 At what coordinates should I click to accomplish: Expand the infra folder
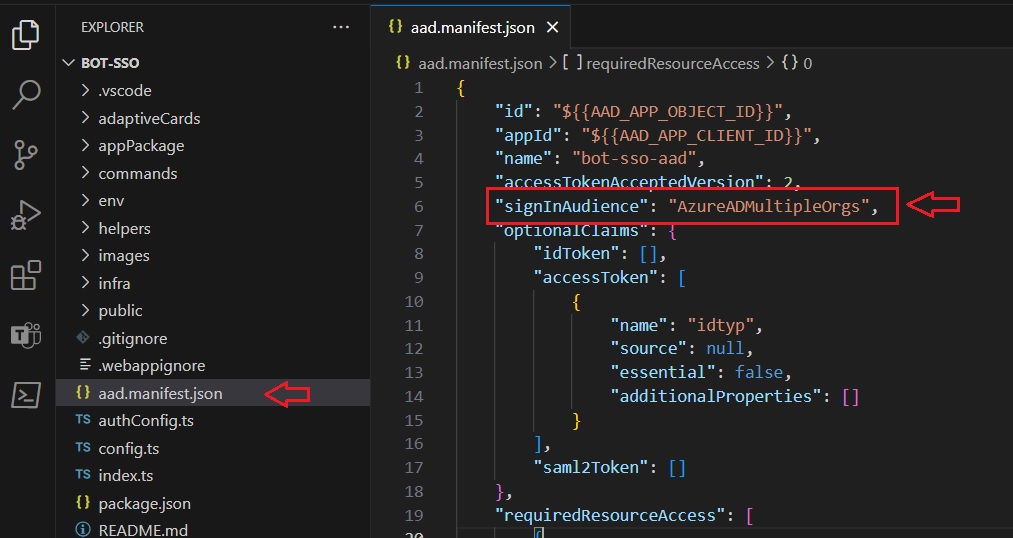[x=114, y=283]
